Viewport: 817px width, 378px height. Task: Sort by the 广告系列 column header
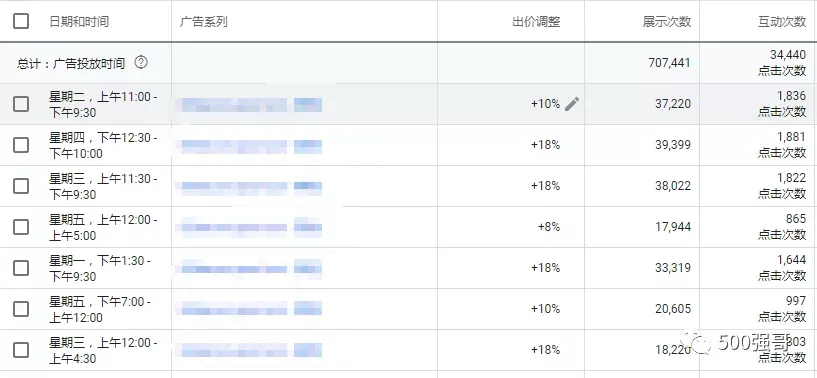[x=204, y=21]
